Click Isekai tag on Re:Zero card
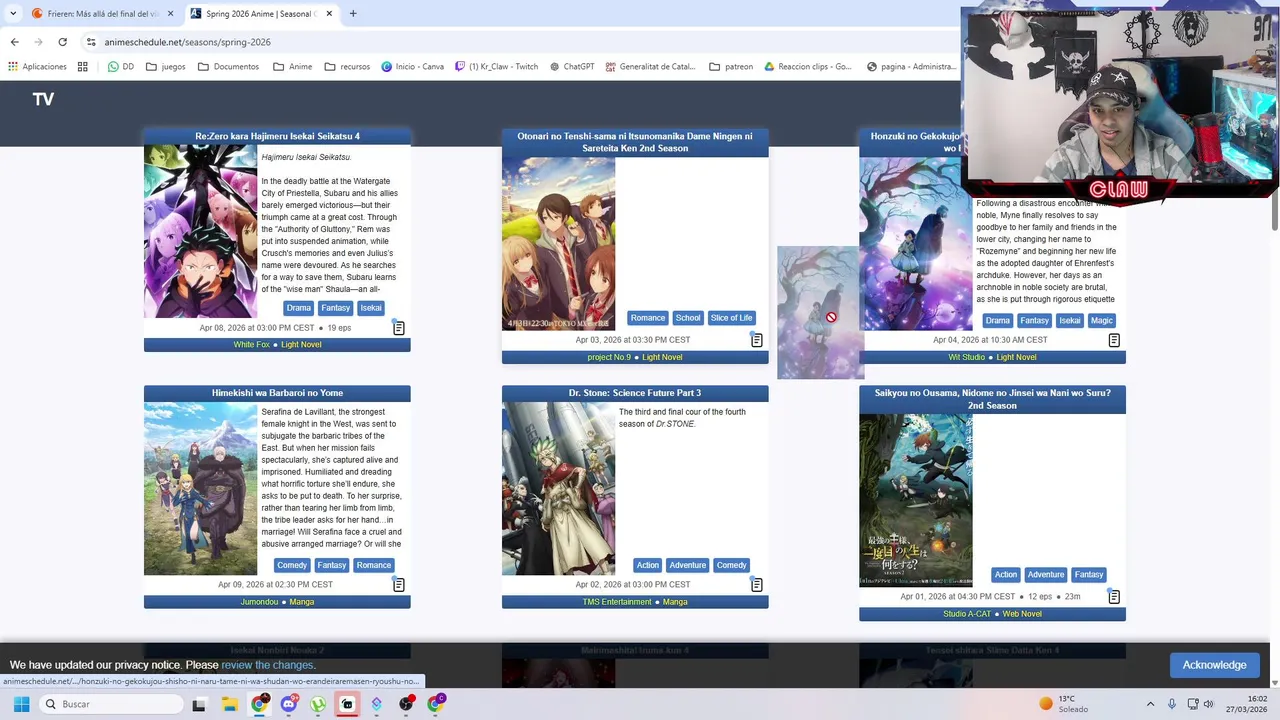 [371, 308]
